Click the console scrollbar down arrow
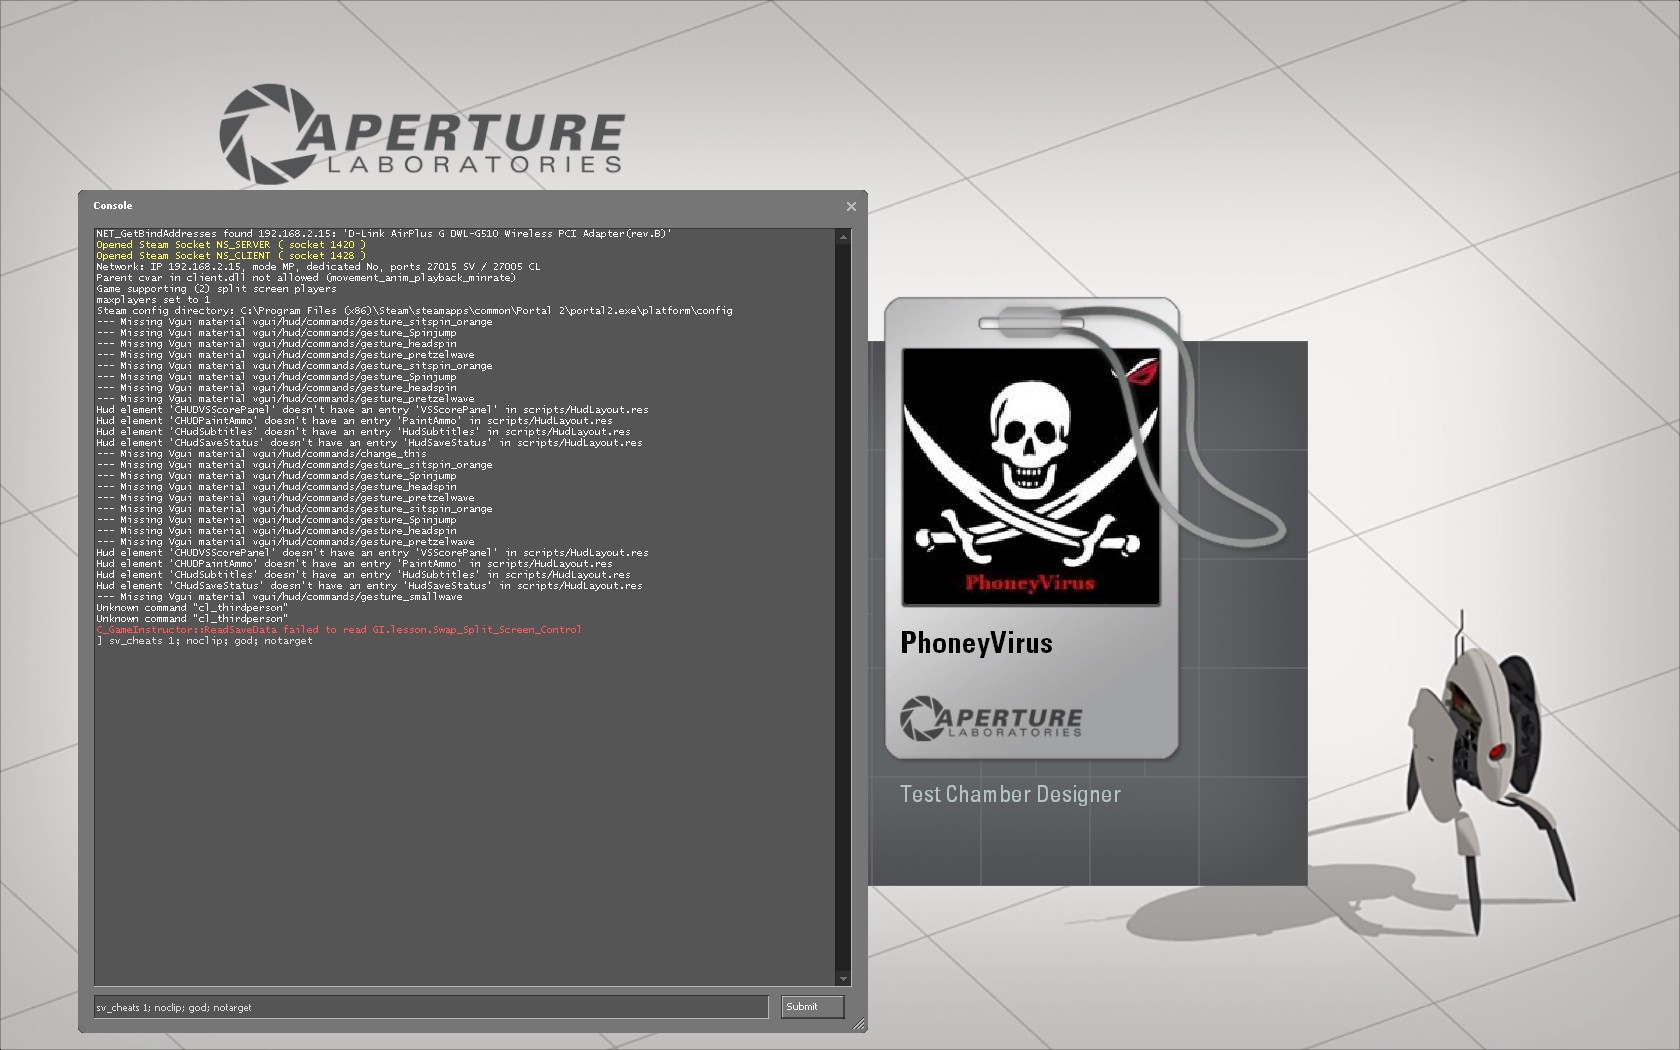 click(843, 979)
